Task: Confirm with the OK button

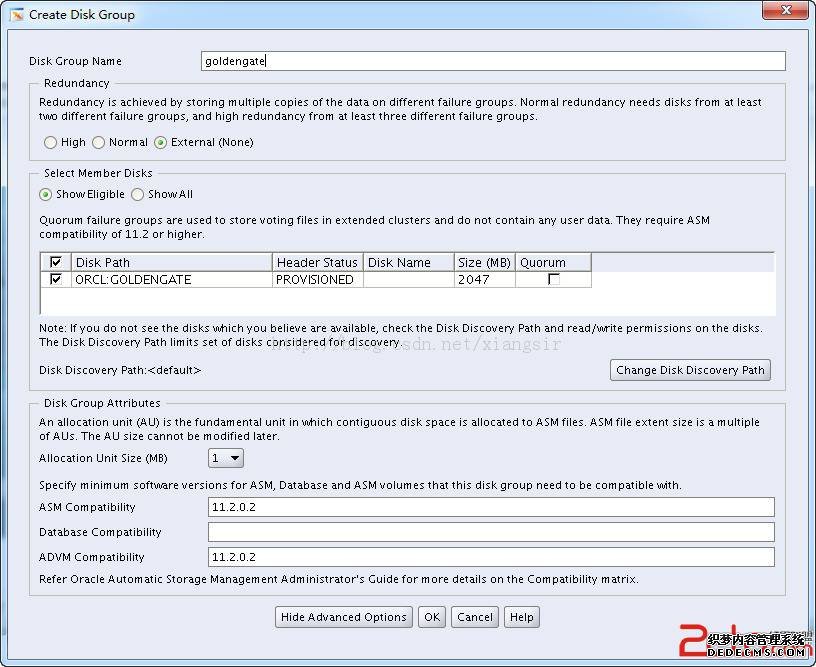Action: pos(431,617)
